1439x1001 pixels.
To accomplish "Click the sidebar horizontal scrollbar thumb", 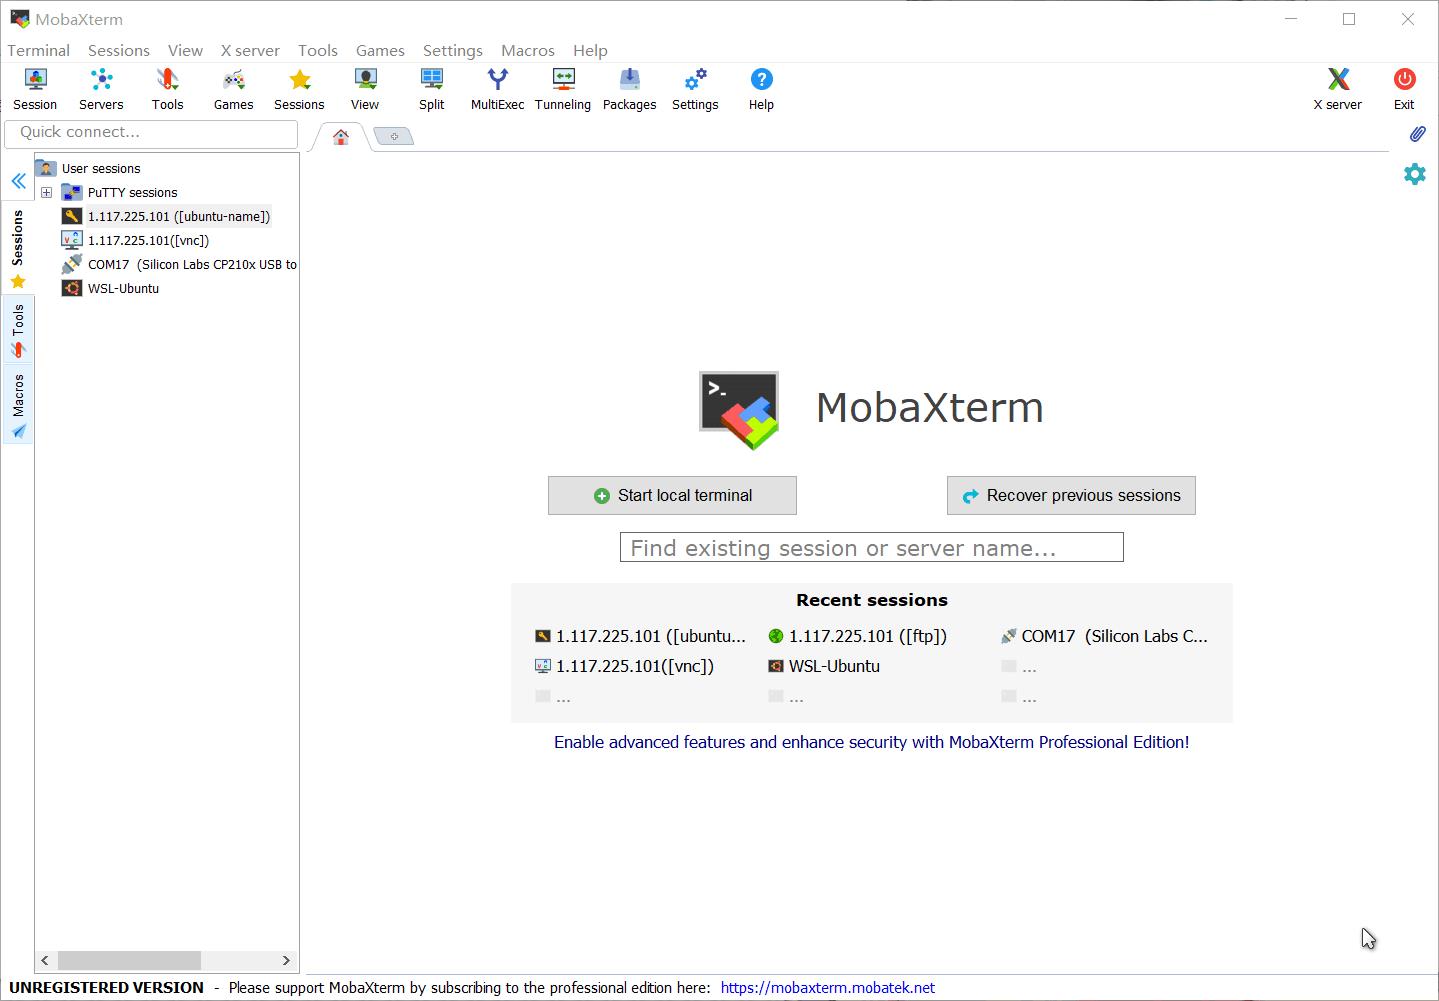I will [129, 960].
